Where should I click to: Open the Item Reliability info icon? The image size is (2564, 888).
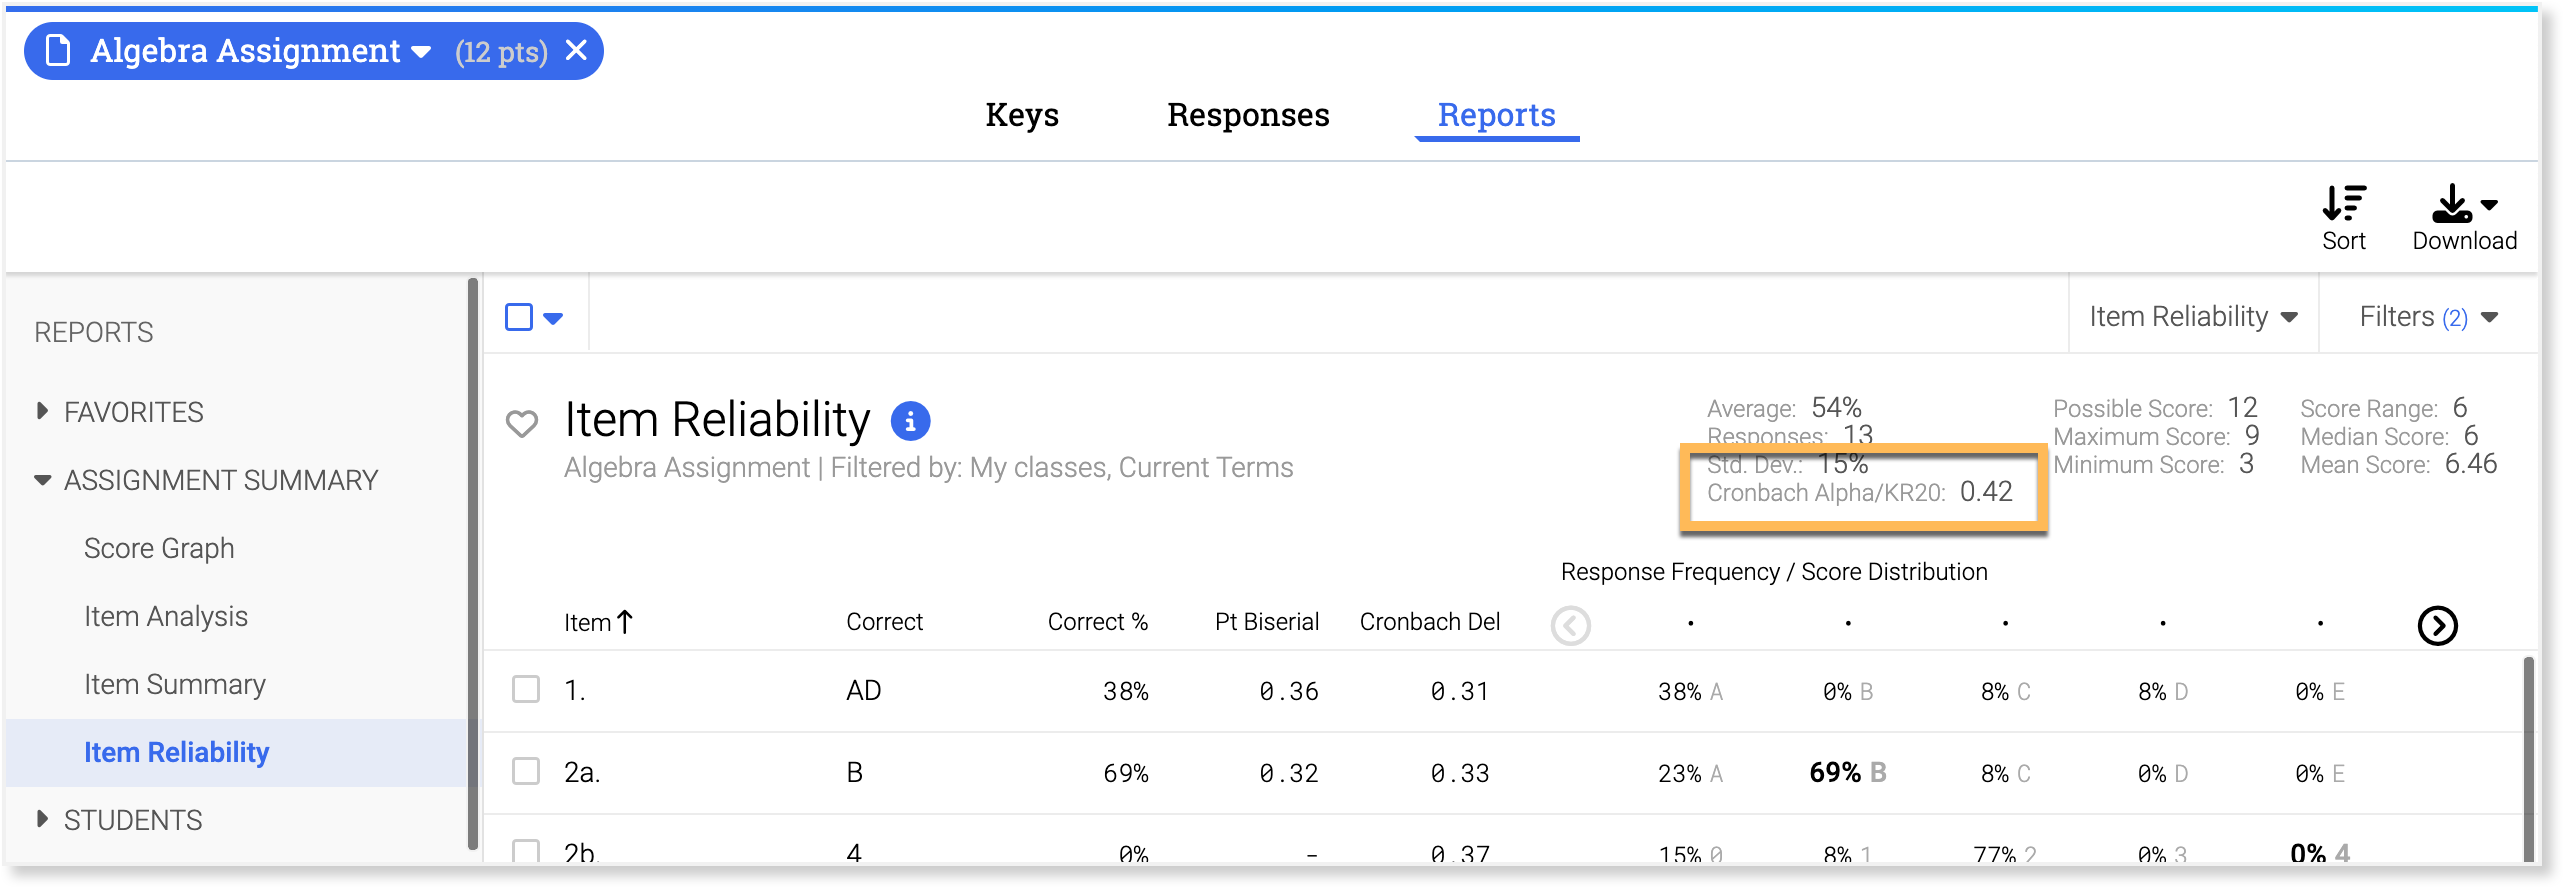coord(910,421)
